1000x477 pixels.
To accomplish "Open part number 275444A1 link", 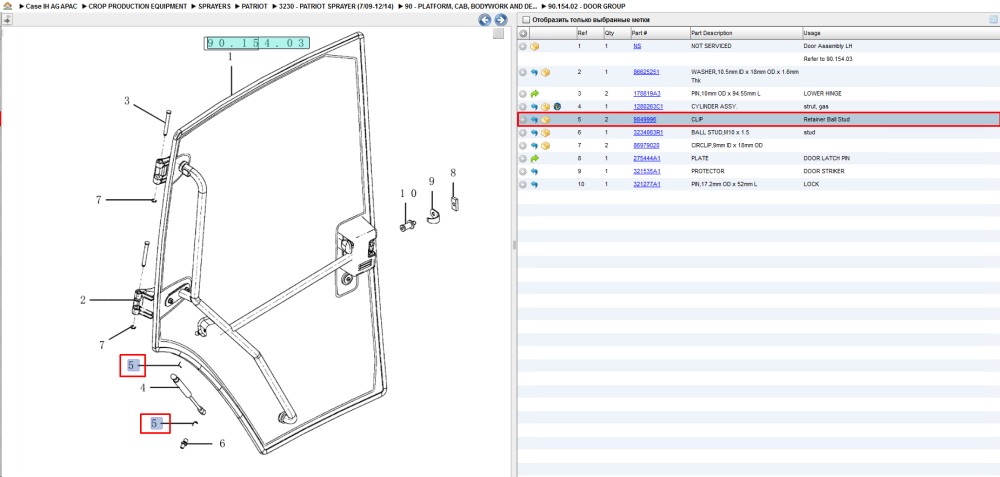I will [647, 158].
